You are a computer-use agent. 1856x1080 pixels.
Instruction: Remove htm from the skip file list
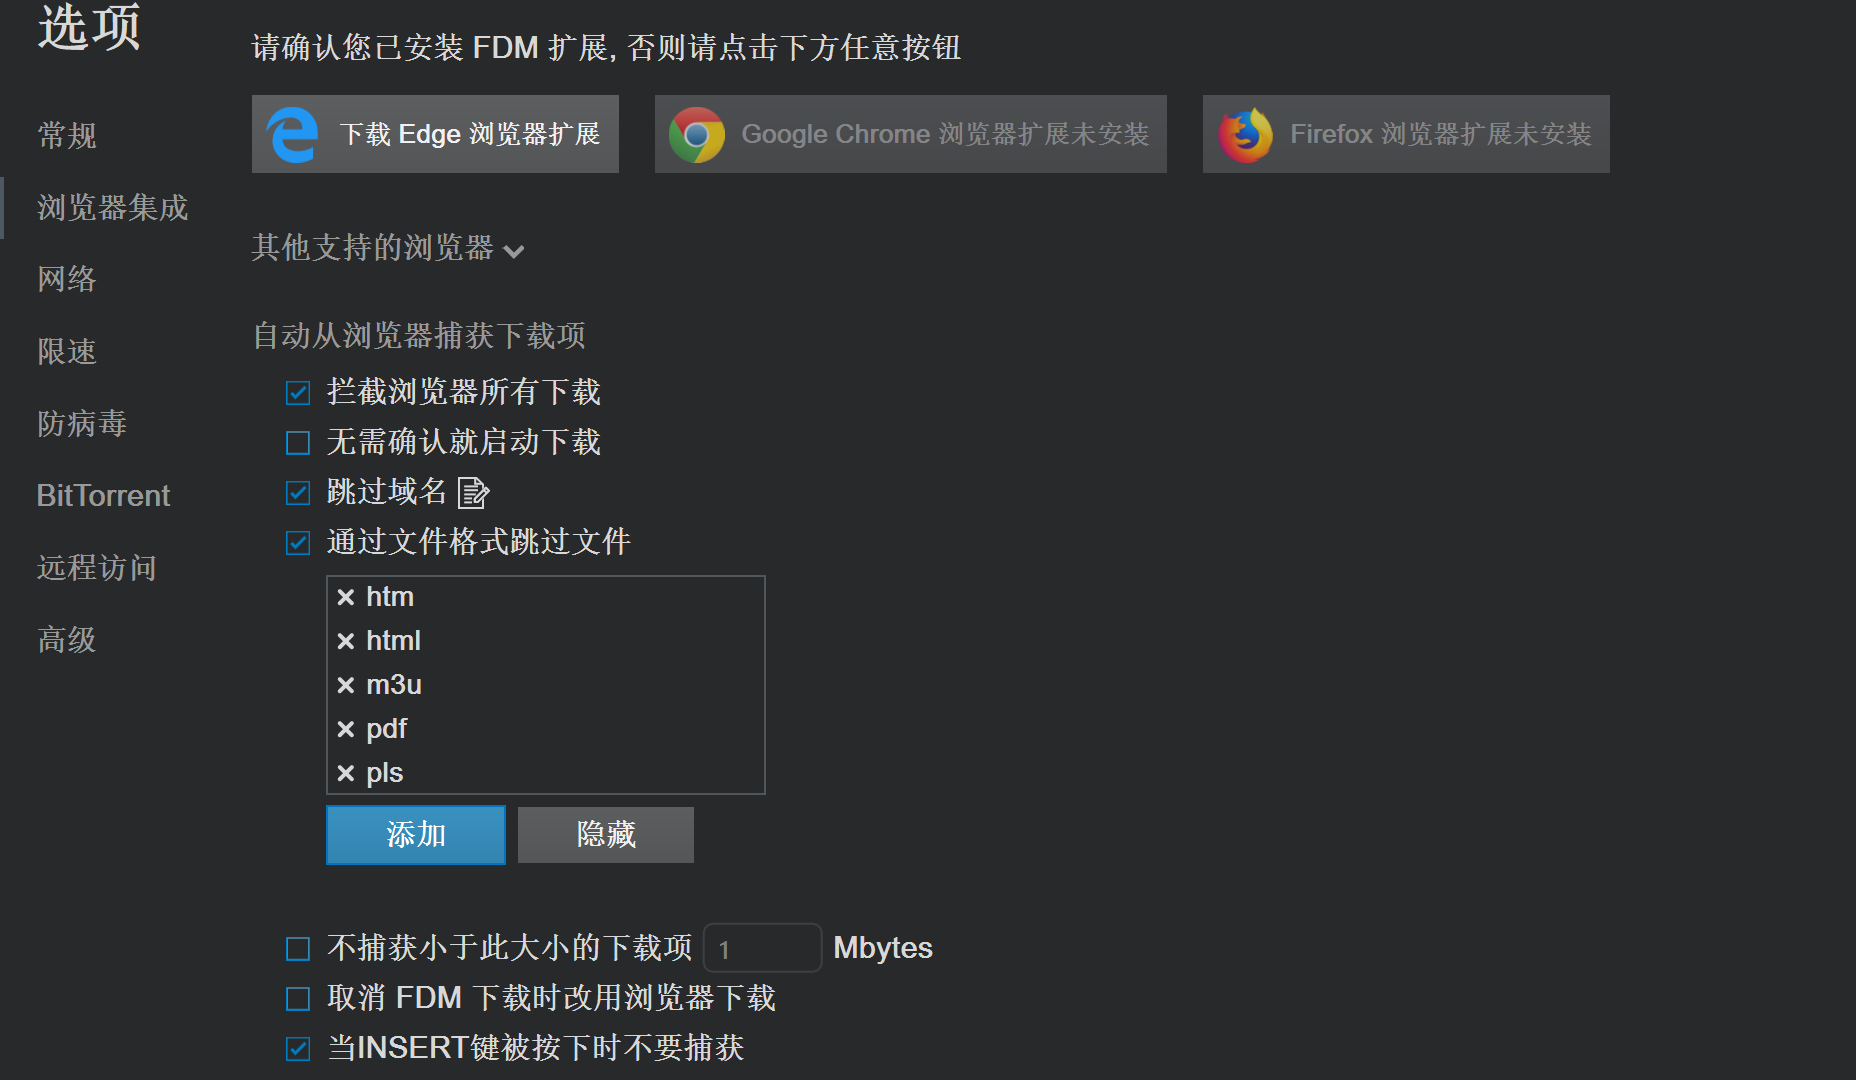click(x=346, y=596)
